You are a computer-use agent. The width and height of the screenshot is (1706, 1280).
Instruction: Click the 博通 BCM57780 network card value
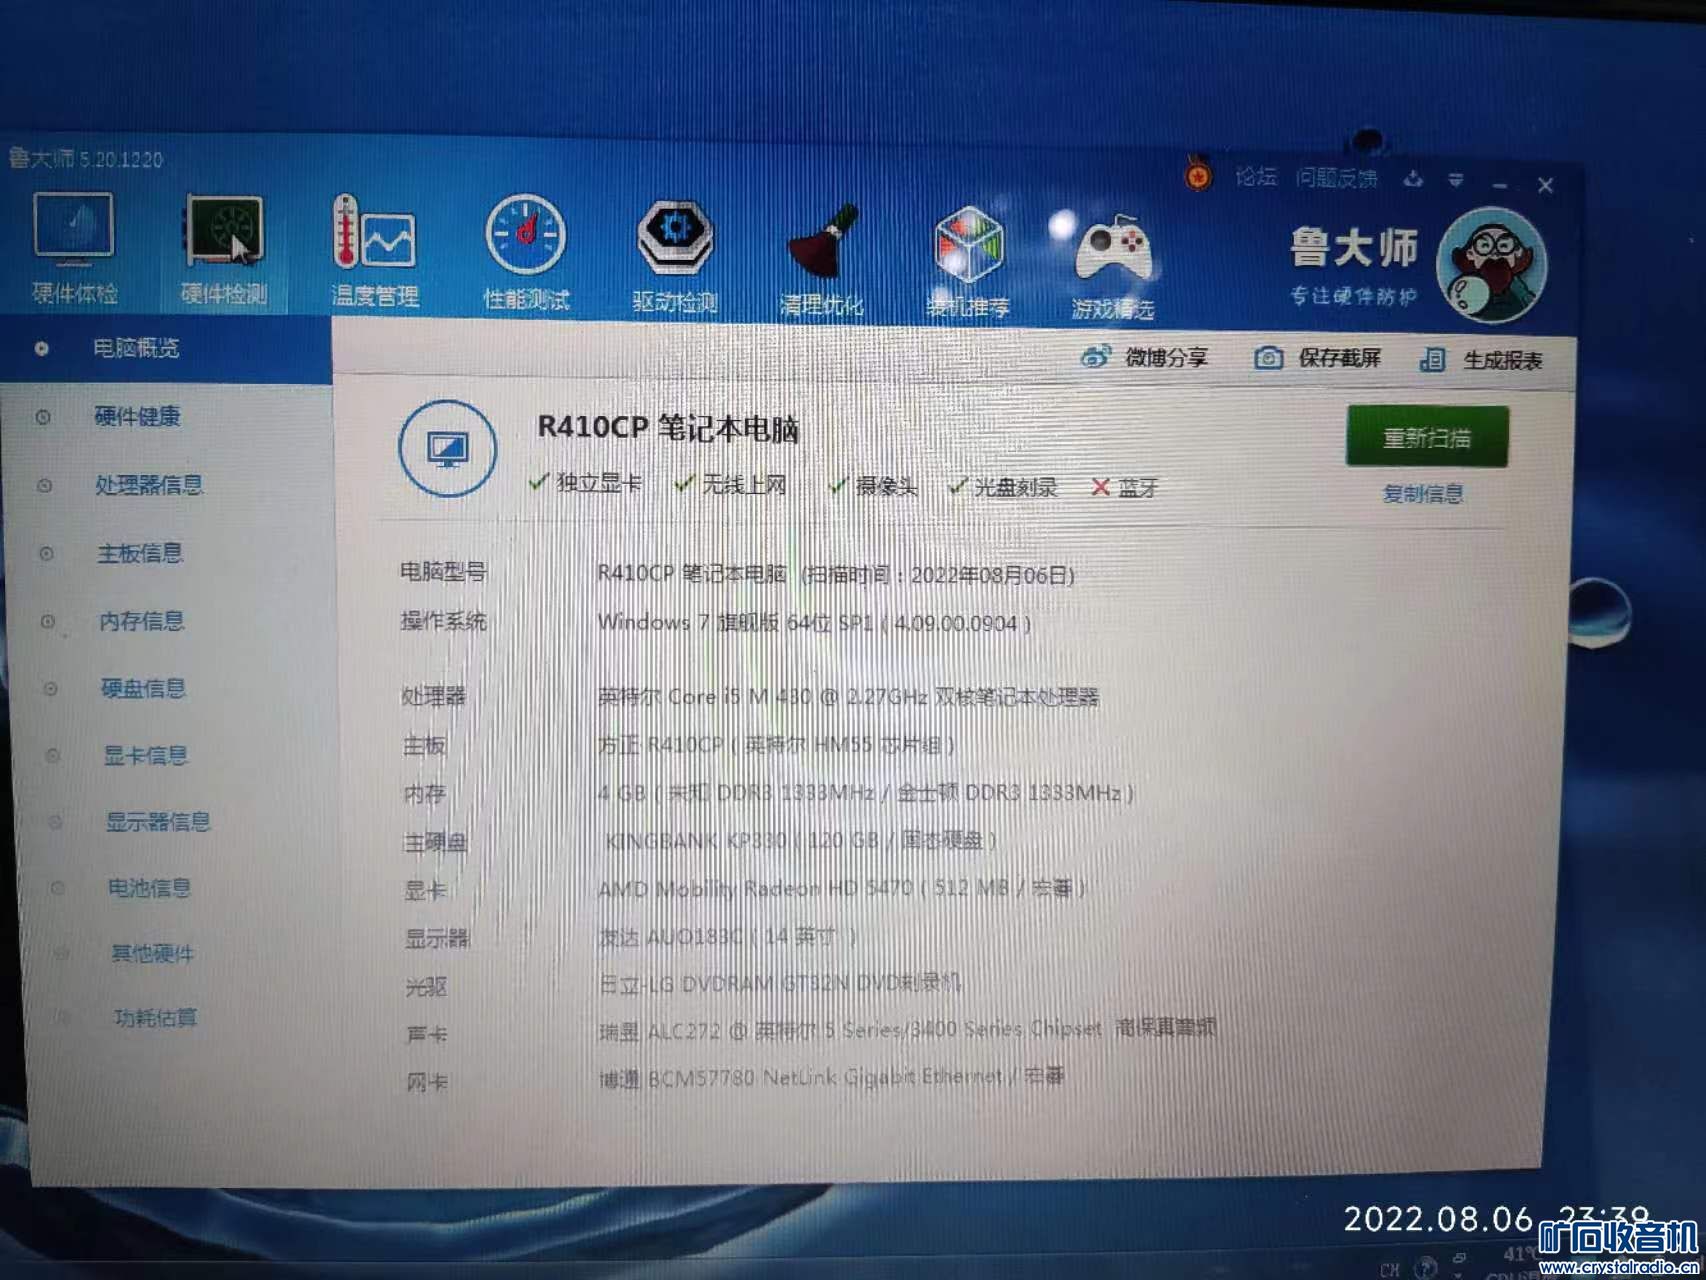[832, 1077]
